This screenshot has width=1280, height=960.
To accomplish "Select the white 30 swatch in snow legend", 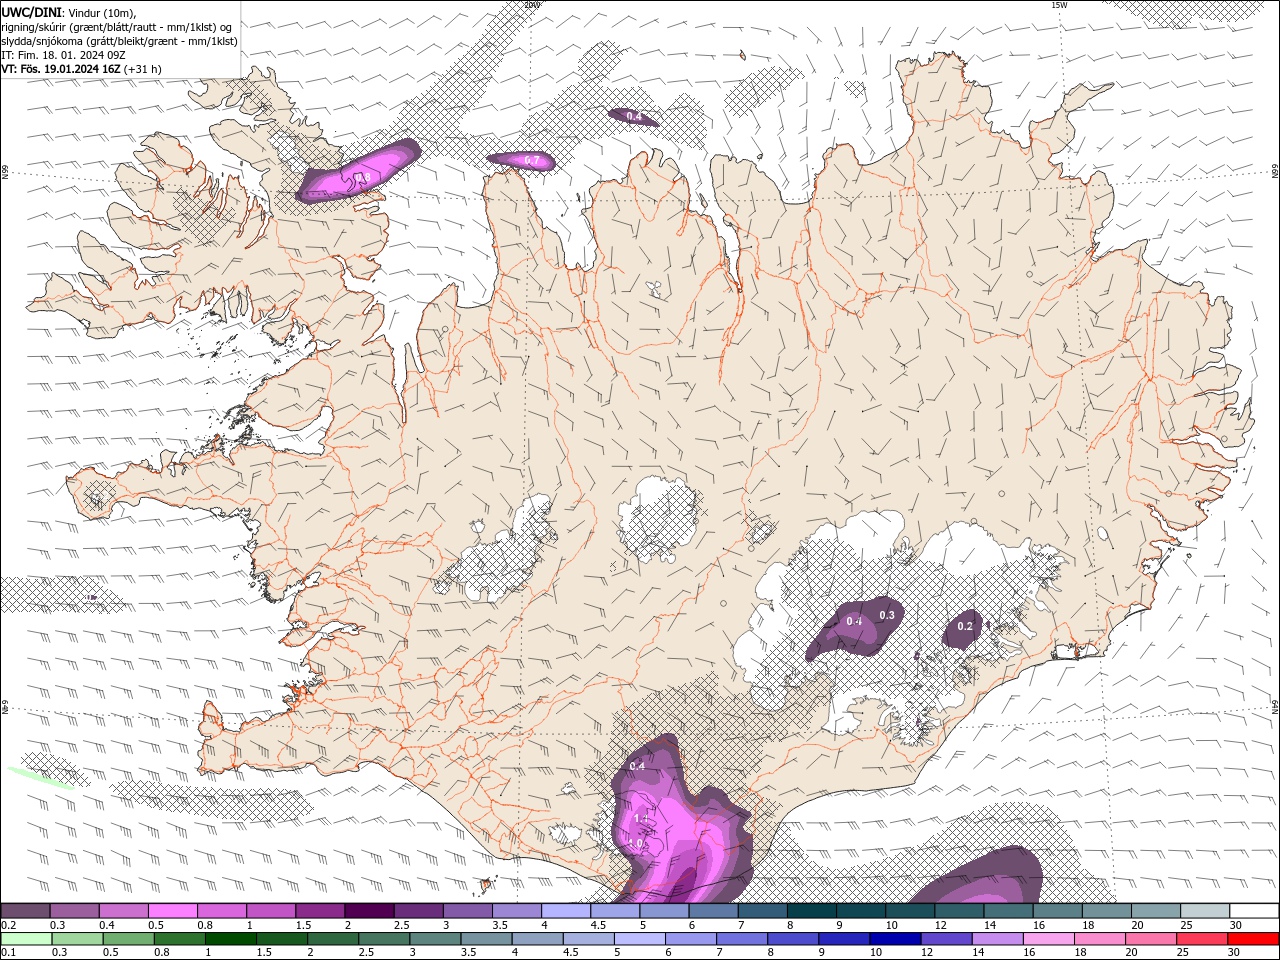I will click(x=1254, y=911).
